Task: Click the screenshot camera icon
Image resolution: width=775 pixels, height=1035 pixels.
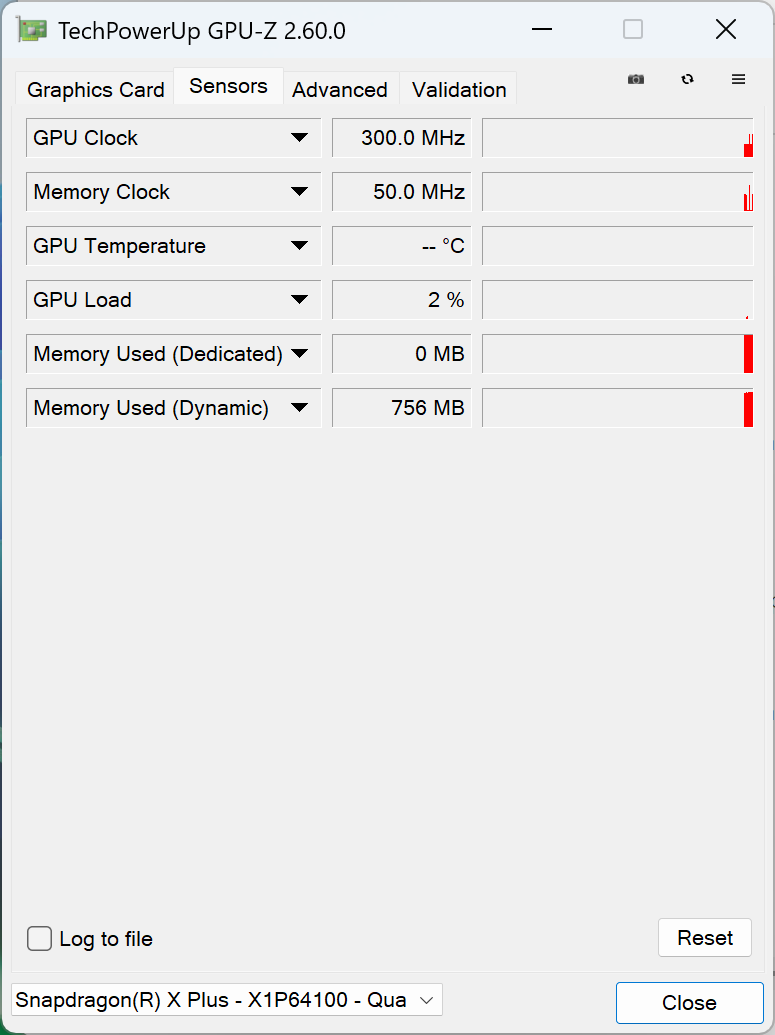Action: coord(635,80)
